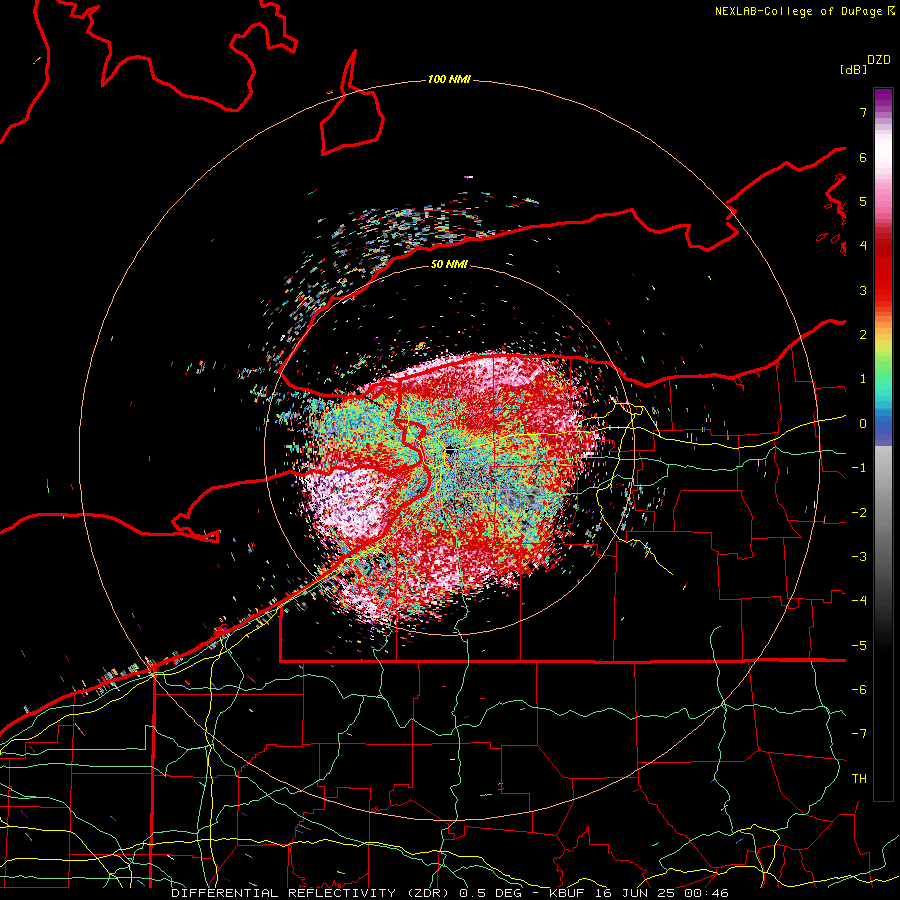Image resolution: width=900 pixels, height=900 pixels.
Task: Click the 6 value on color scale
Action: 863,157
